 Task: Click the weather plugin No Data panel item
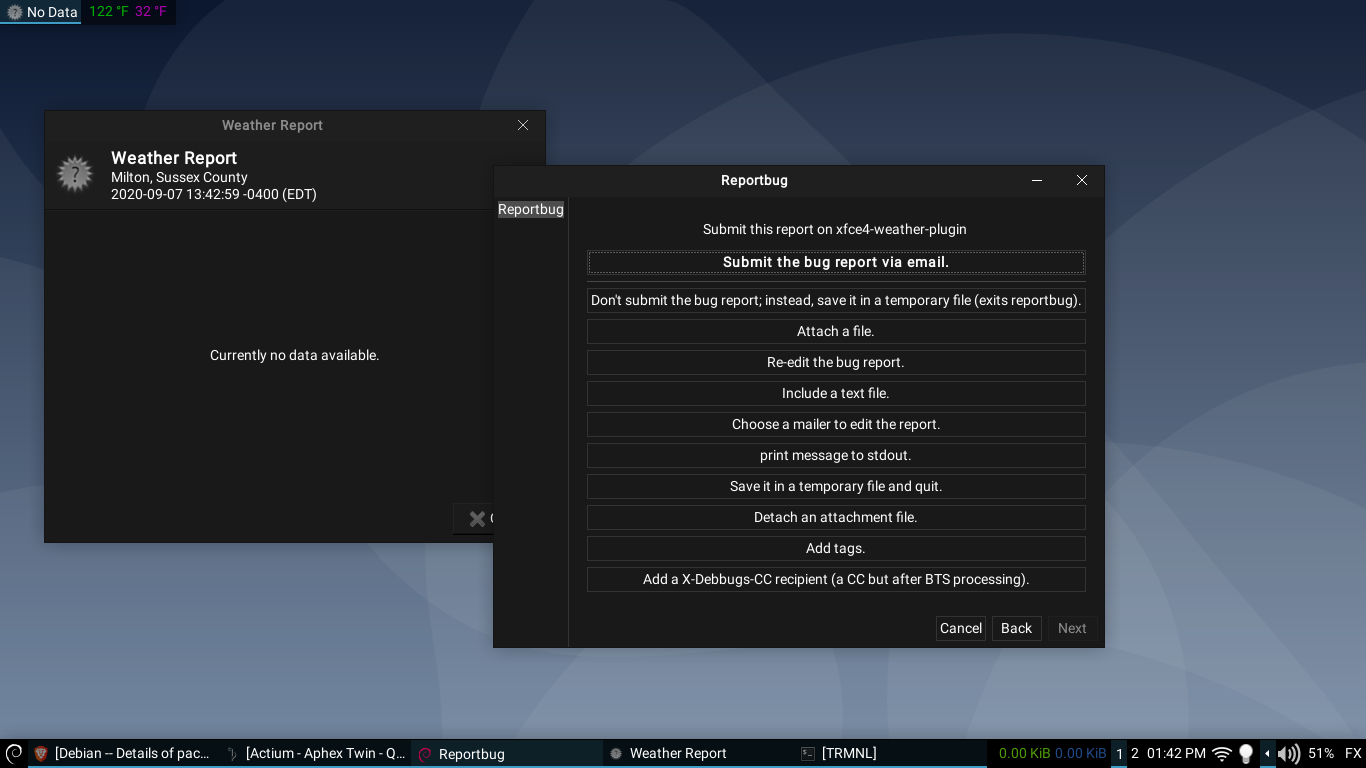42,12
